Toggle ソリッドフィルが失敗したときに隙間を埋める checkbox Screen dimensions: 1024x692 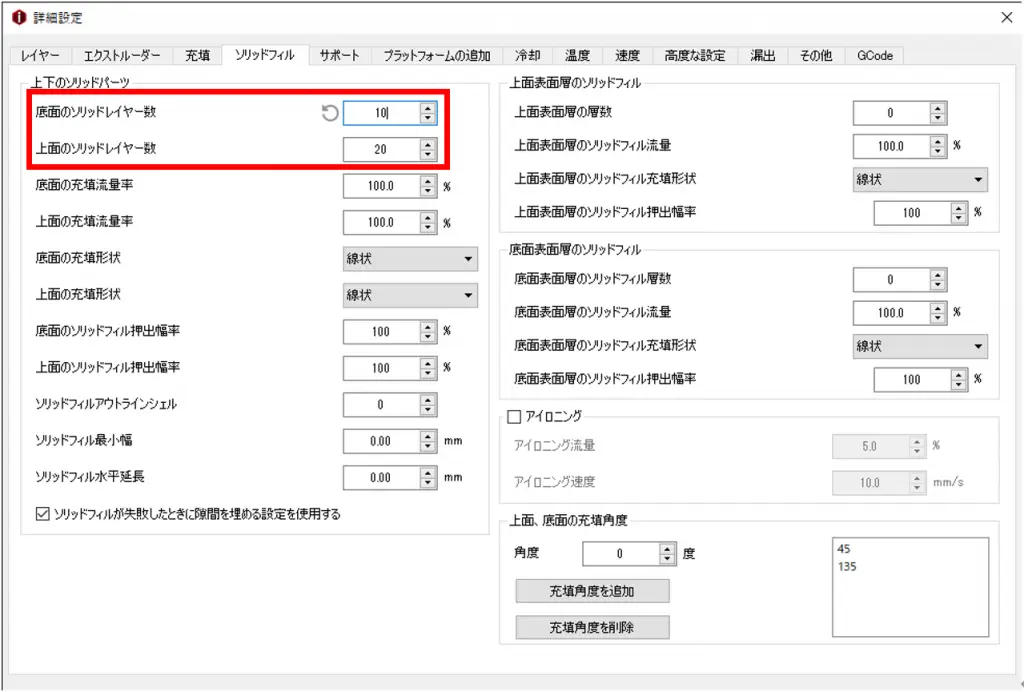(42, 515)
